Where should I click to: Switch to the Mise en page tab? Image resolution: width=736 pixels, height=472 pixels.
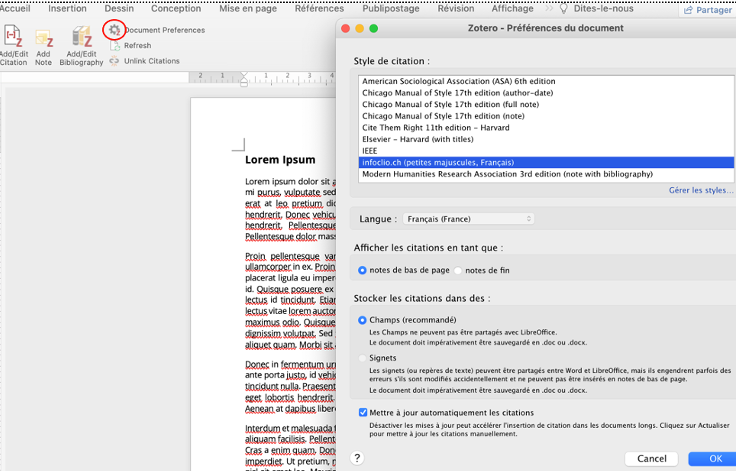click(x=250, y=8)
